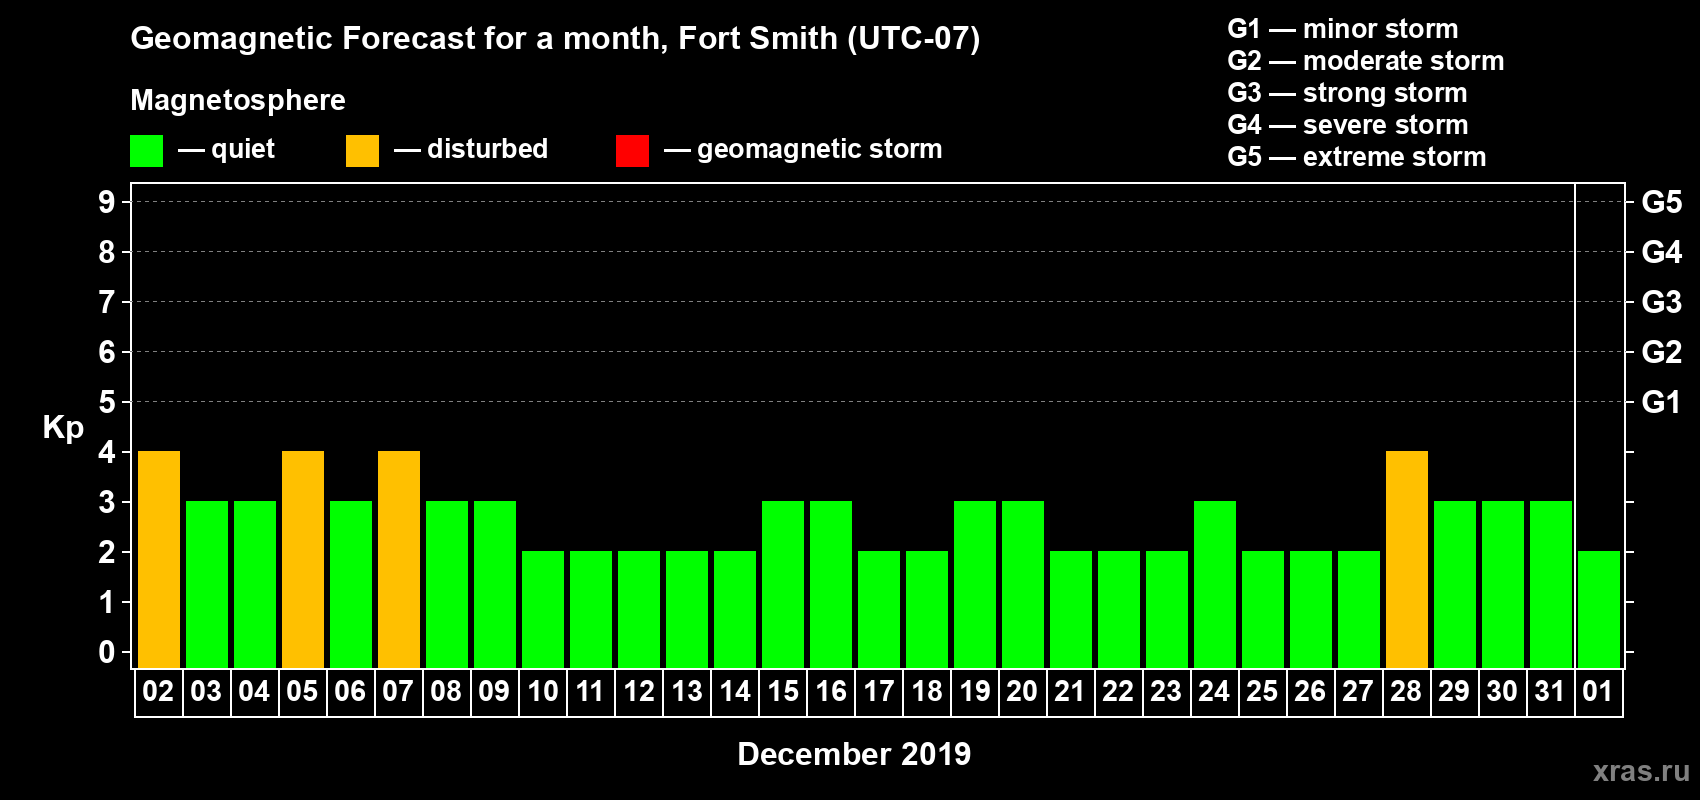The image size is (1700, 800).
Task: Click the date label 03
Action: (206, 692)
